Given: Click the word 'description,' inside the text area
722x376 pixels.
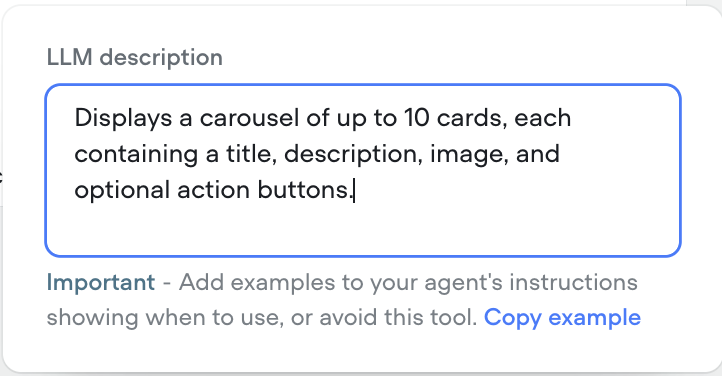Looking at the screenshot, I should point(353,155).
